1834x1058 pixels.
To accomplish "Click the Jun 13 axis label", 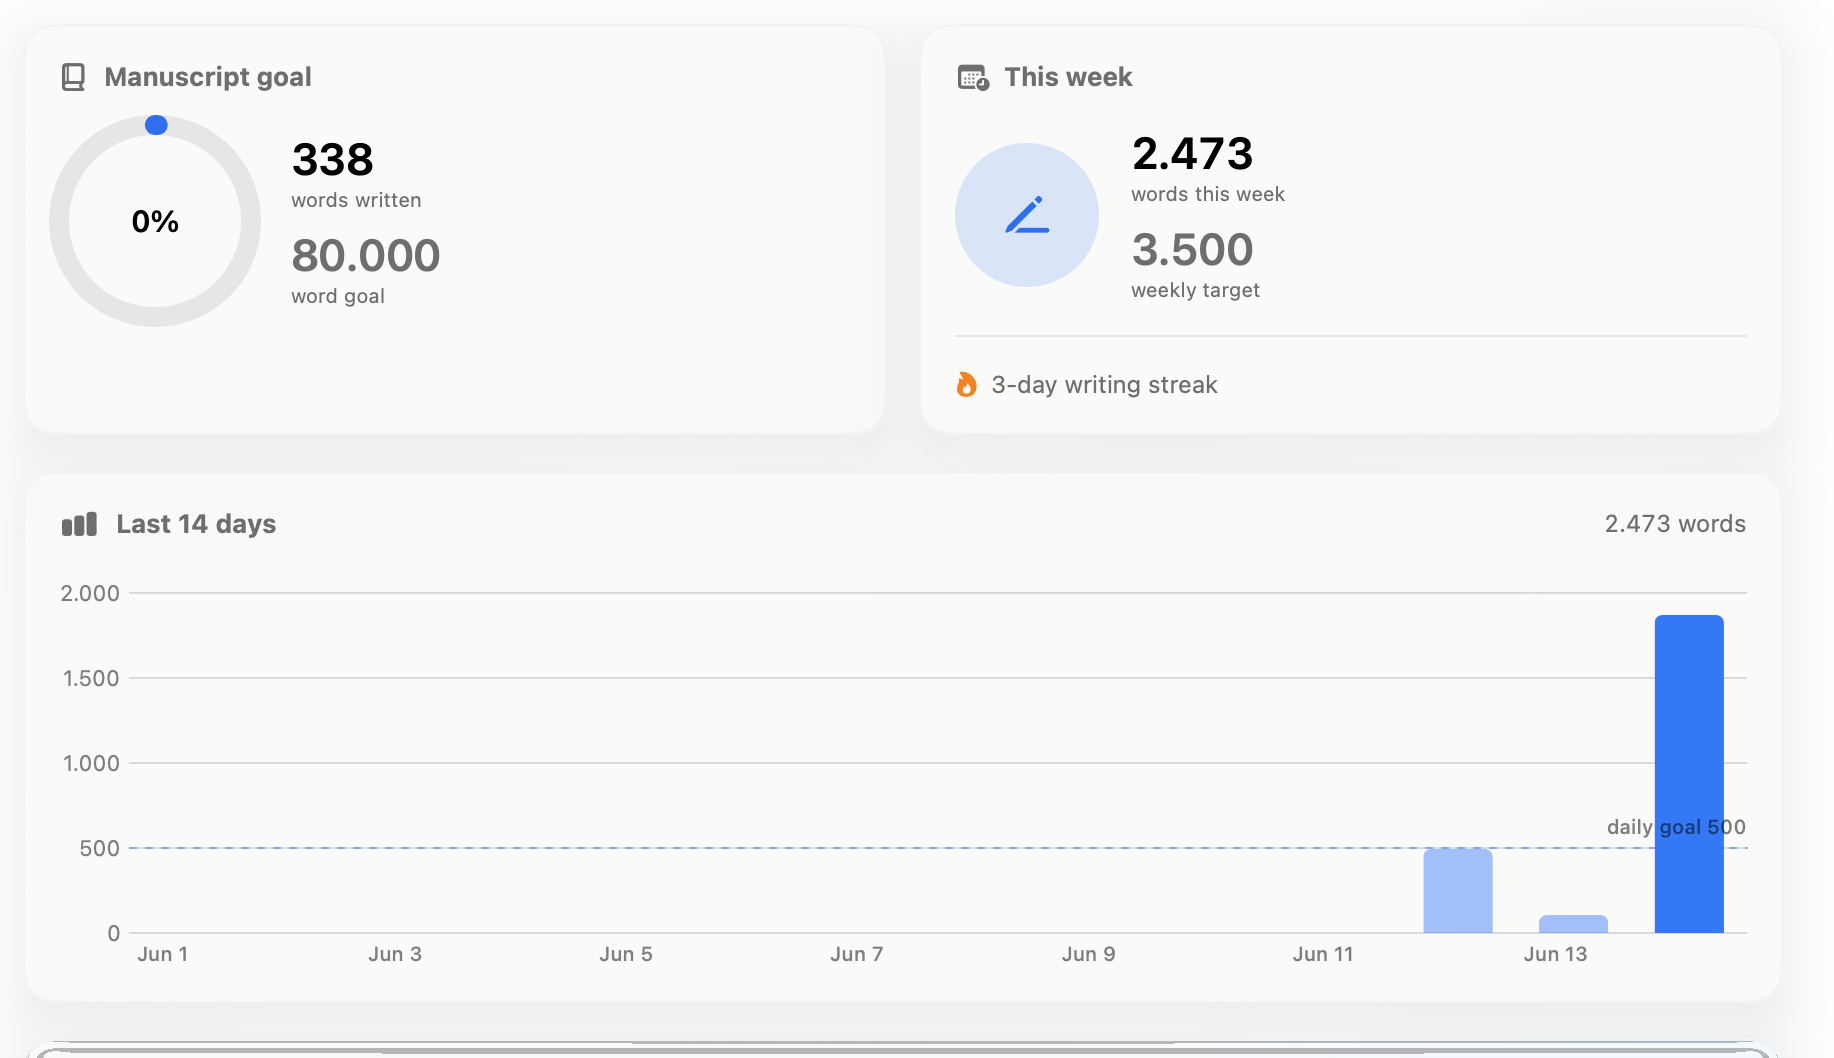I will coord(1555,954).
